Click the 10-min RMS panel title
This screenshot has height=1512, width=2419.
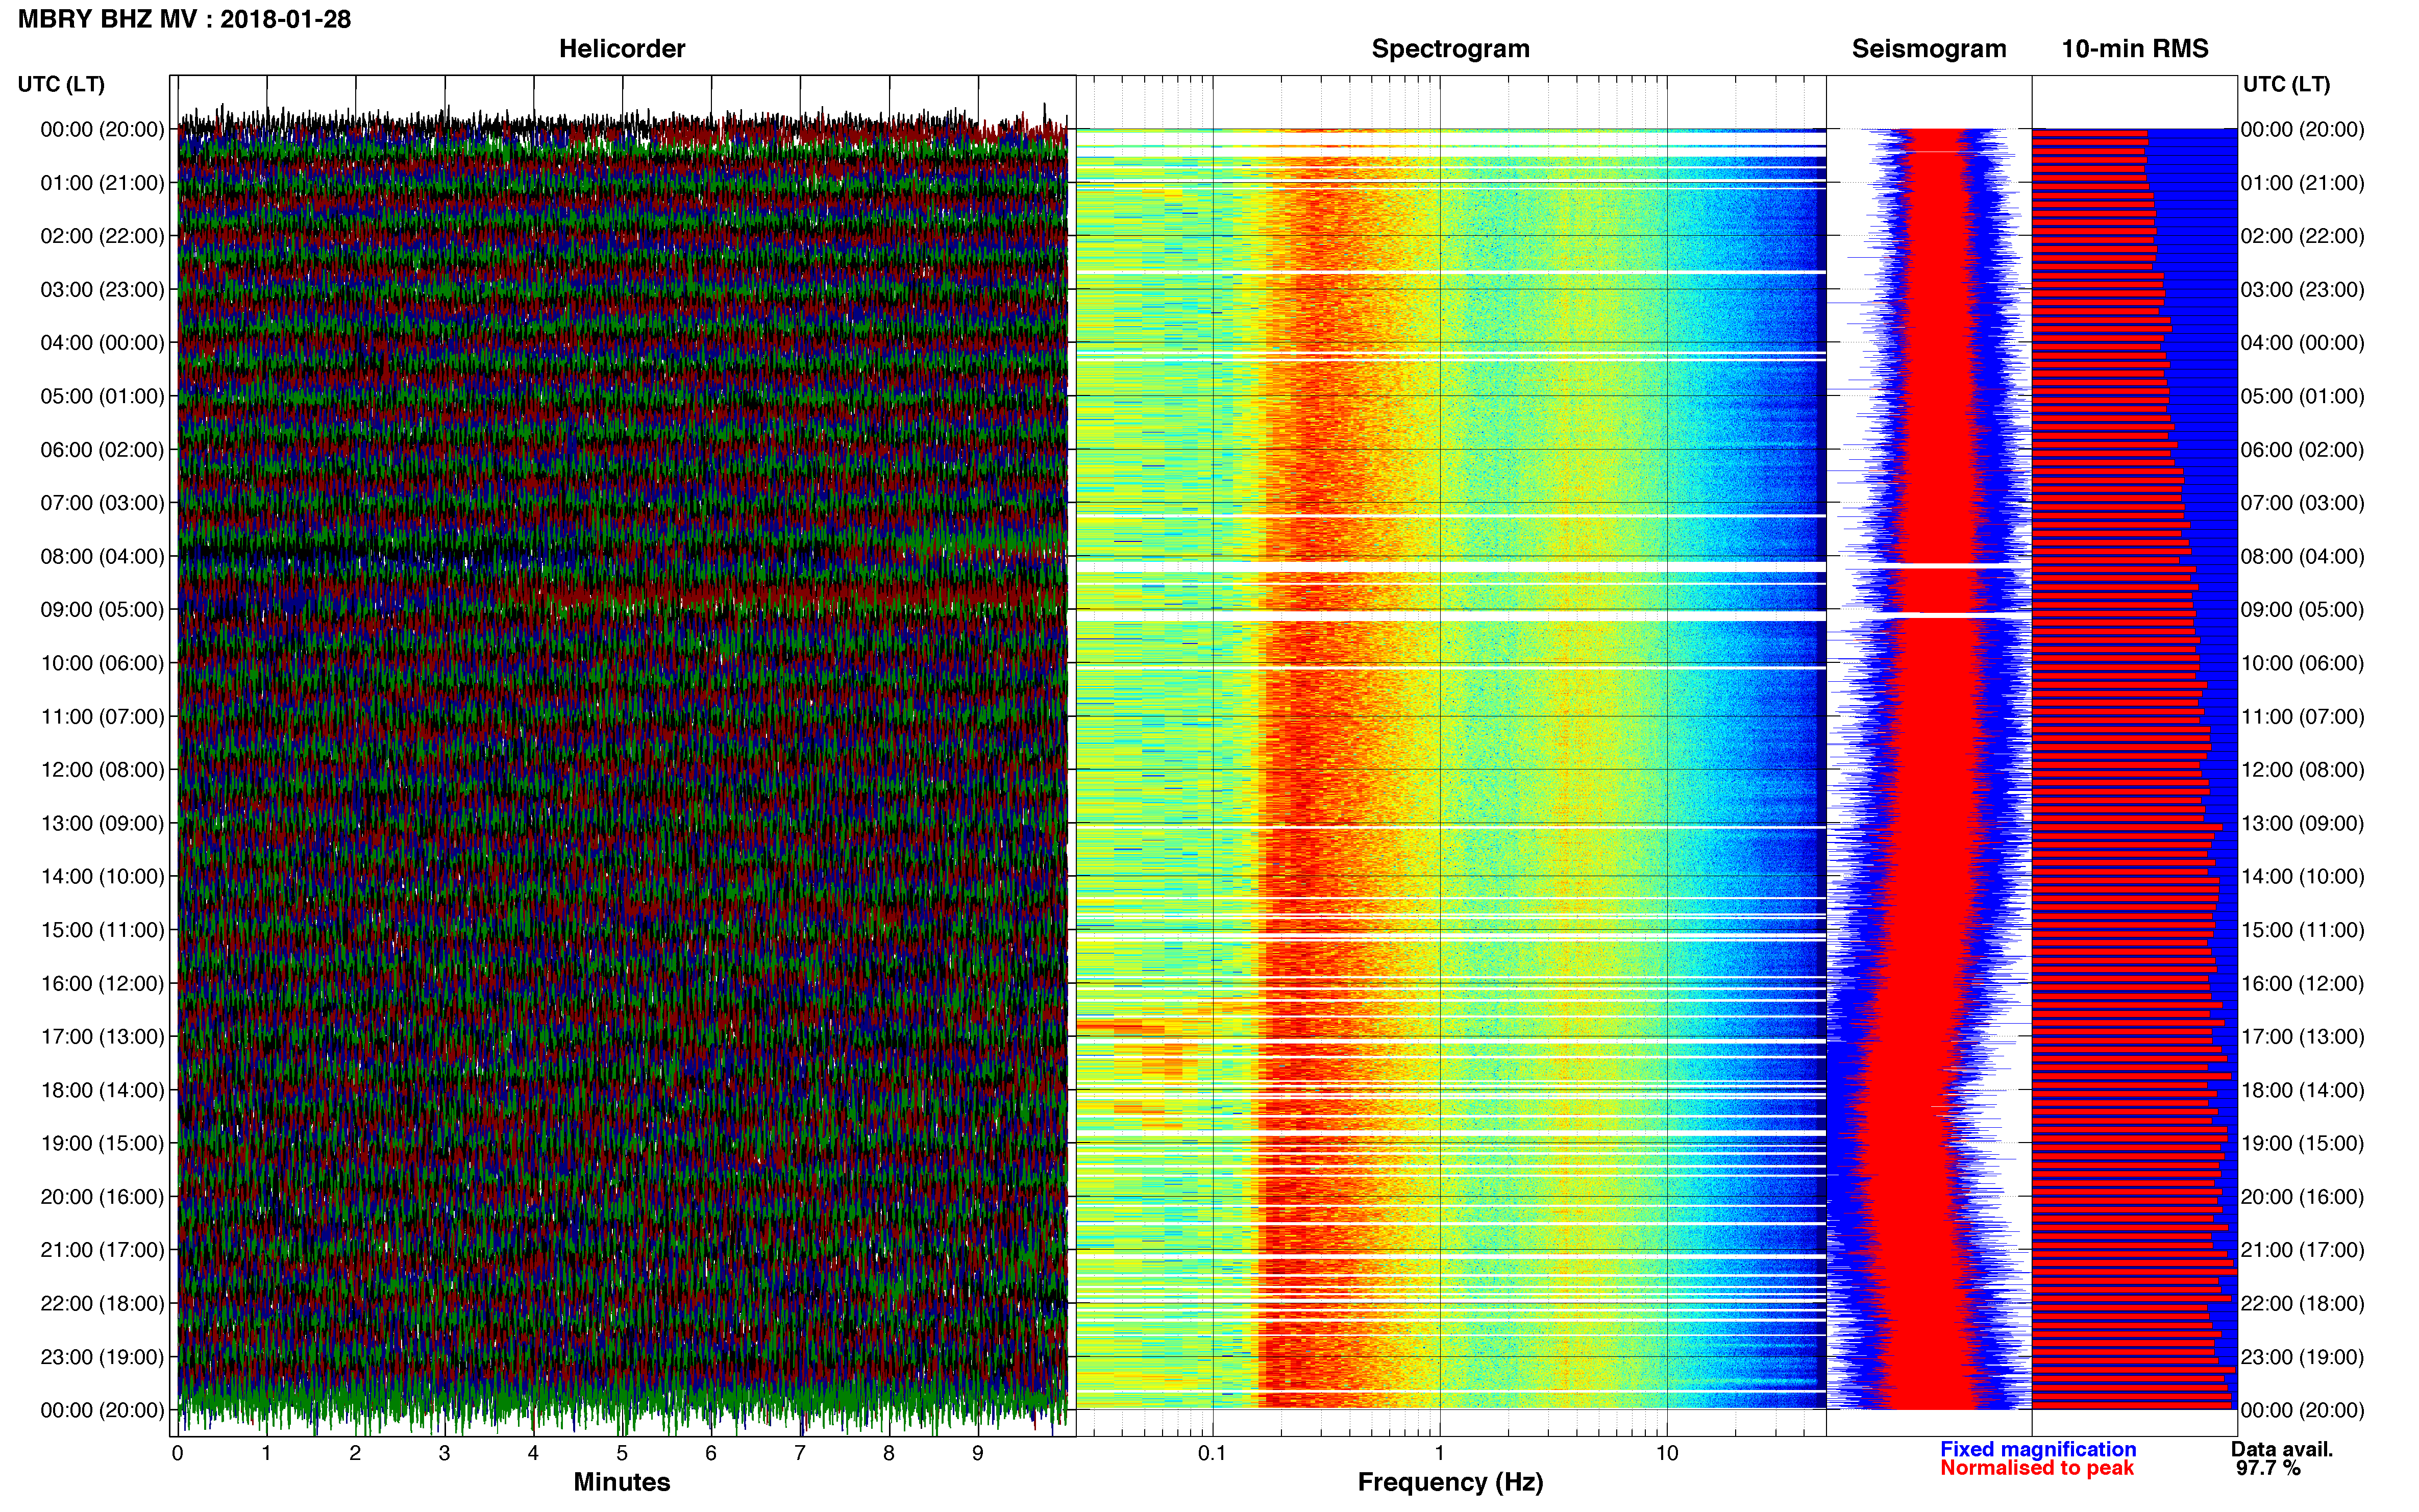(x=2135, y=49)
